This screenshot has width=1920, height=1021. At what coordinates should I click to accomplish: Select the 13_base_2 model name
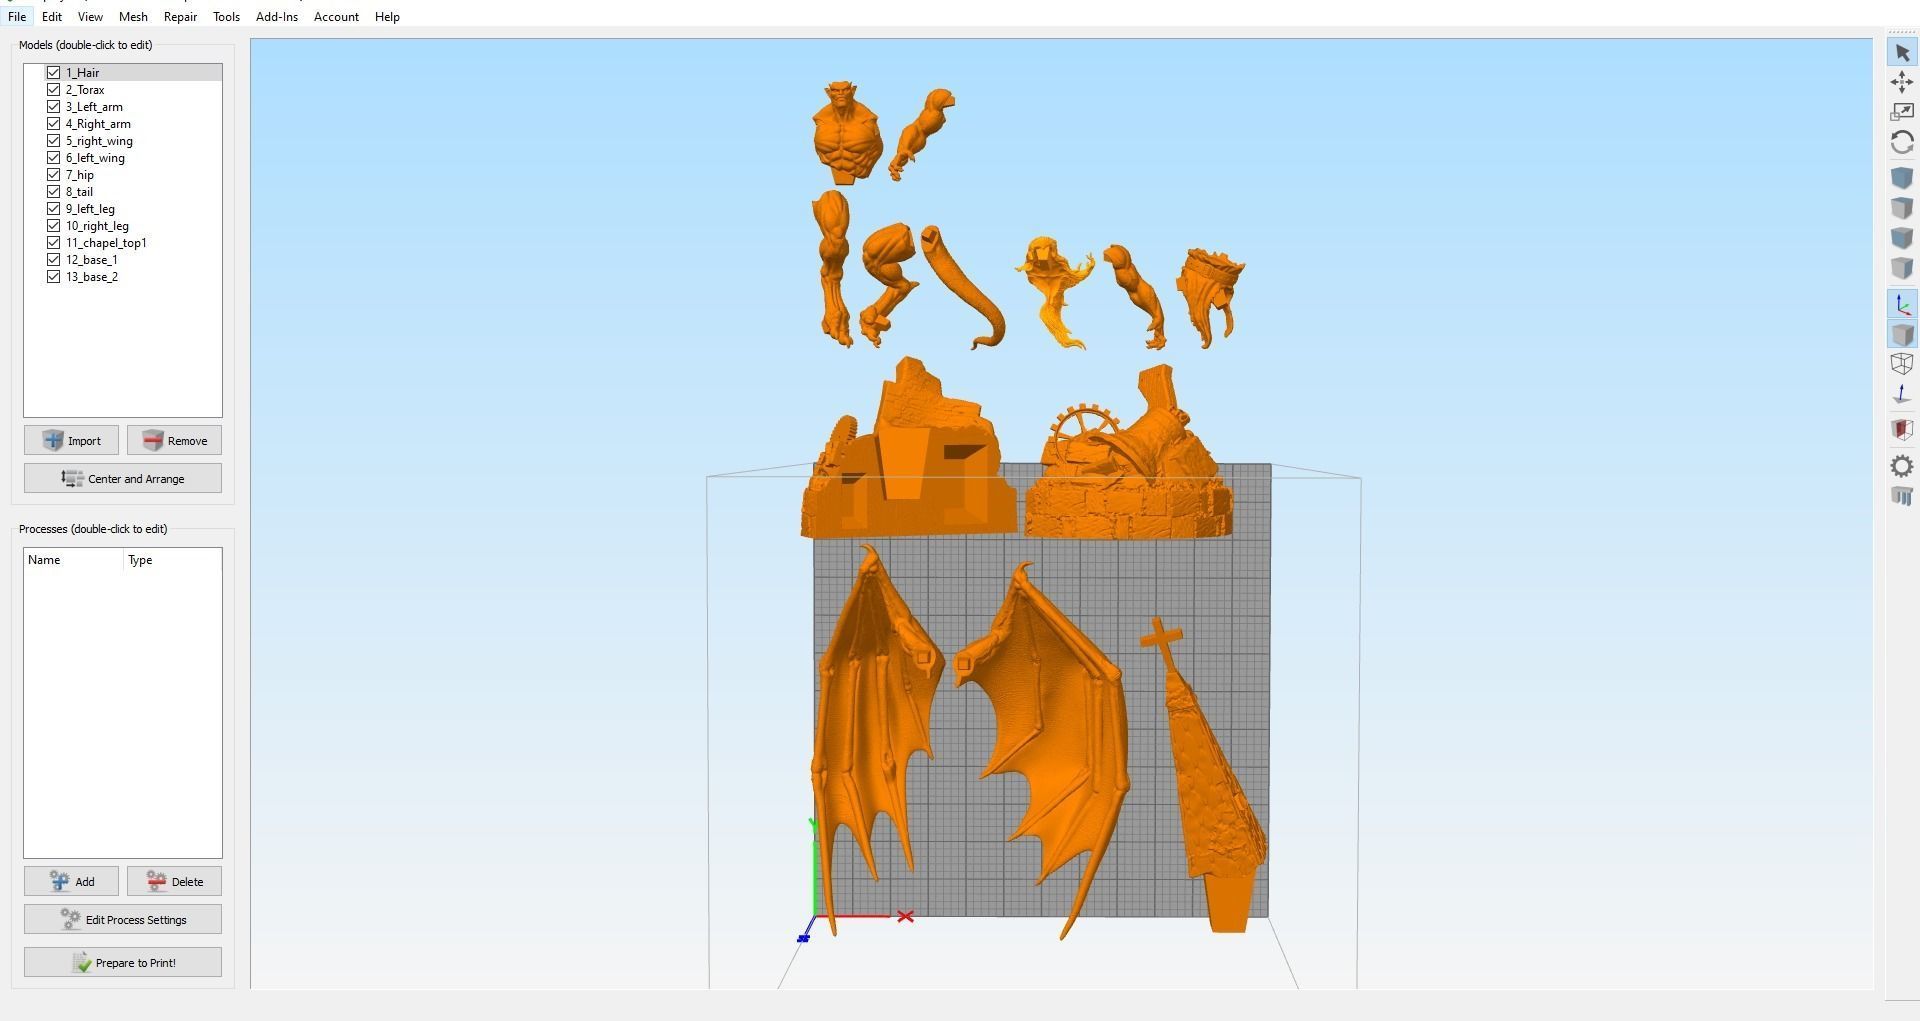pos(92,277)
